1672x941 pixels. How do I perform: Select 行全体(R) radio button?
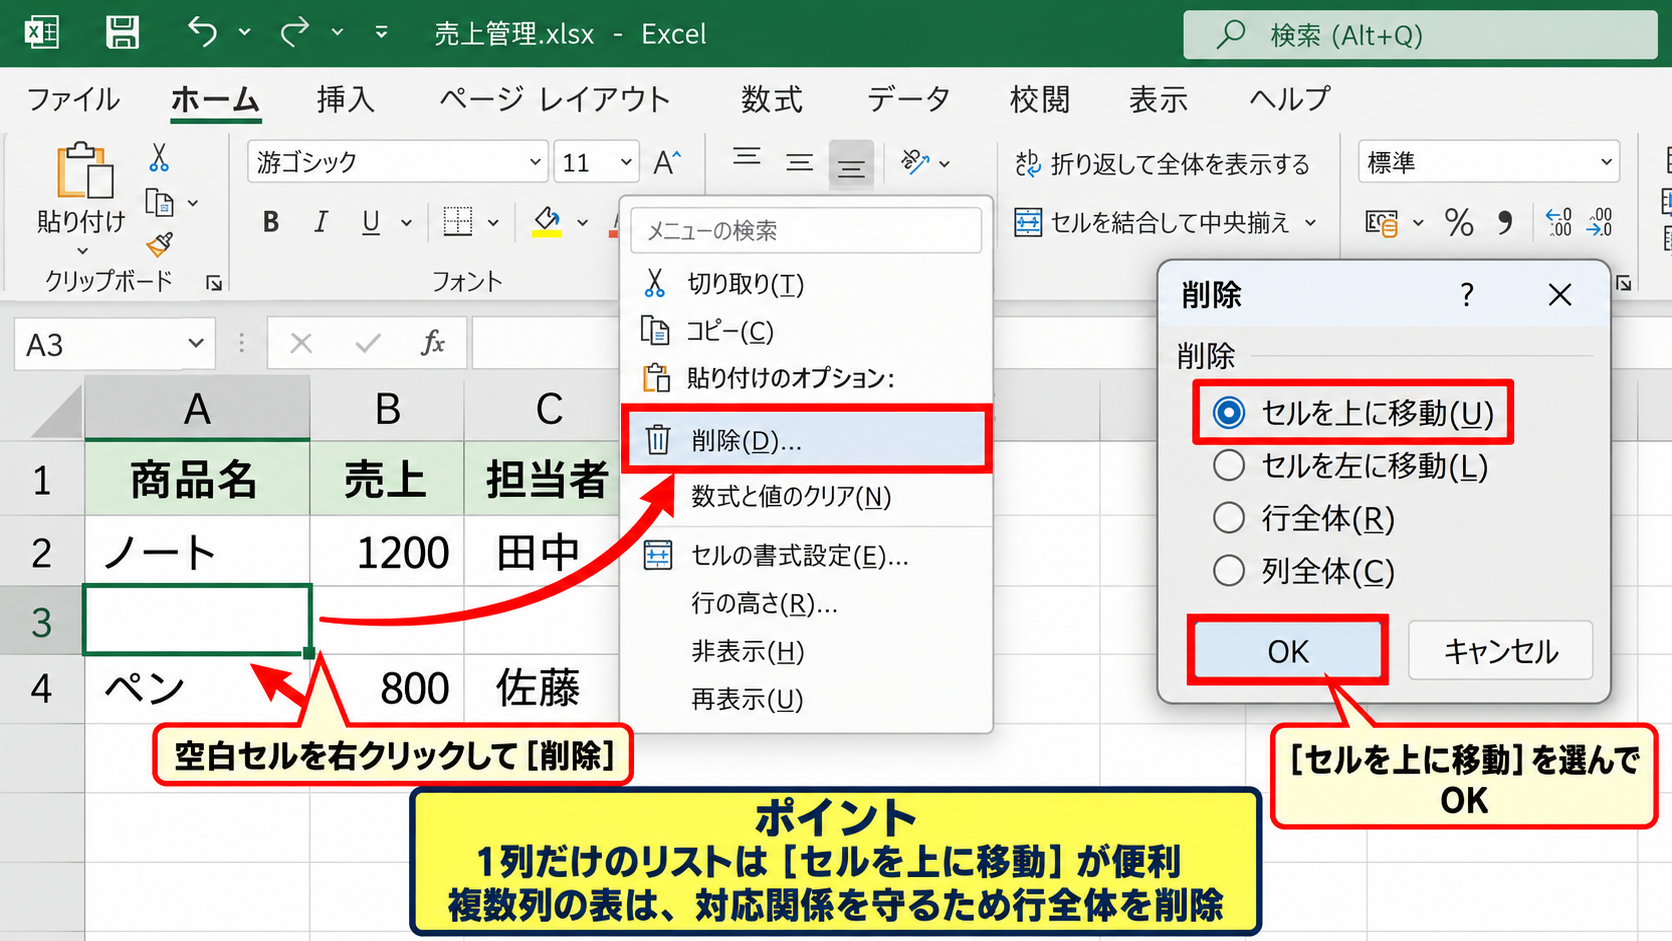coord(1229,518)
